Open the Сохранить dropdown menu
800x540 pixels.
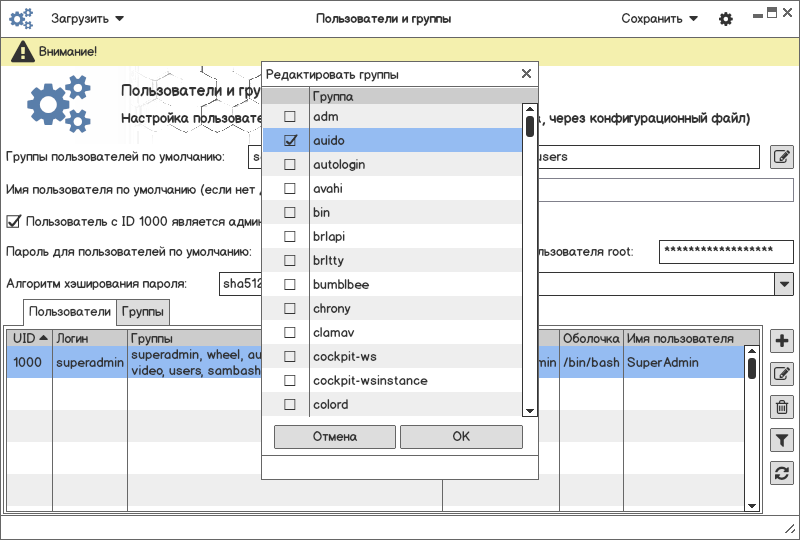(659, 19)
